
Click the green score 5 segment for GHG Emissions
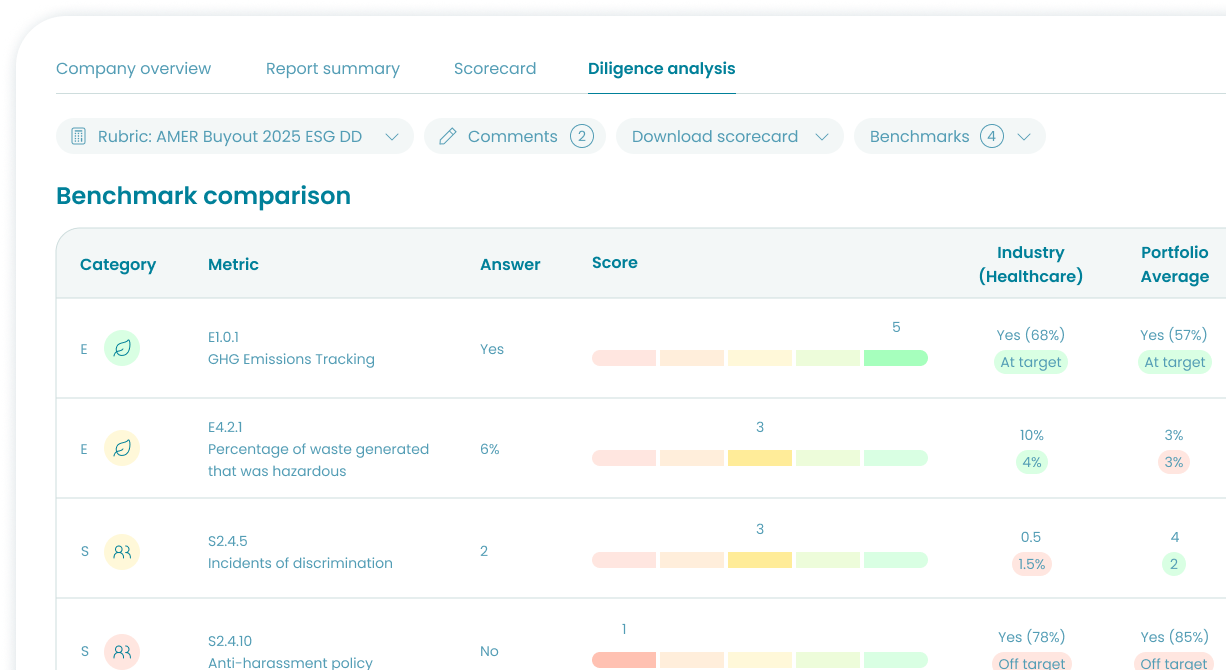[x=896, y=358]
